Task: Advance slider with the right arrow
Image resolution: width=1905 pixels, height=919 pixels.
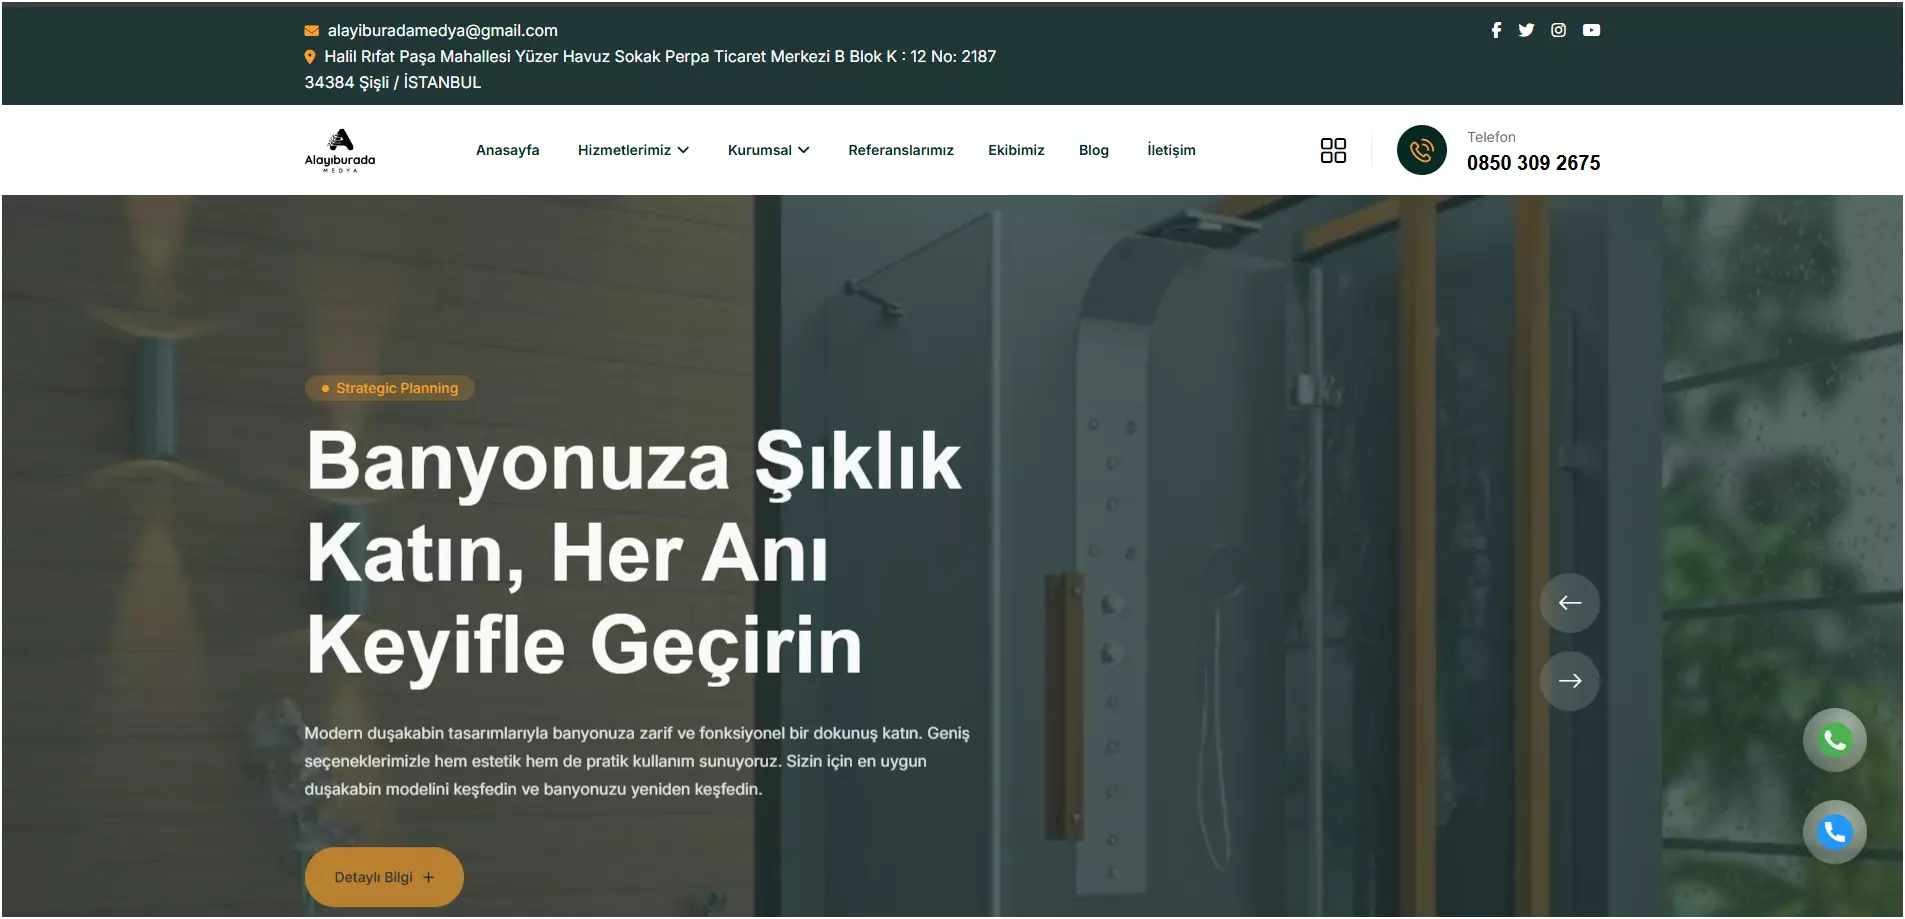Action: coord(1569,681)
